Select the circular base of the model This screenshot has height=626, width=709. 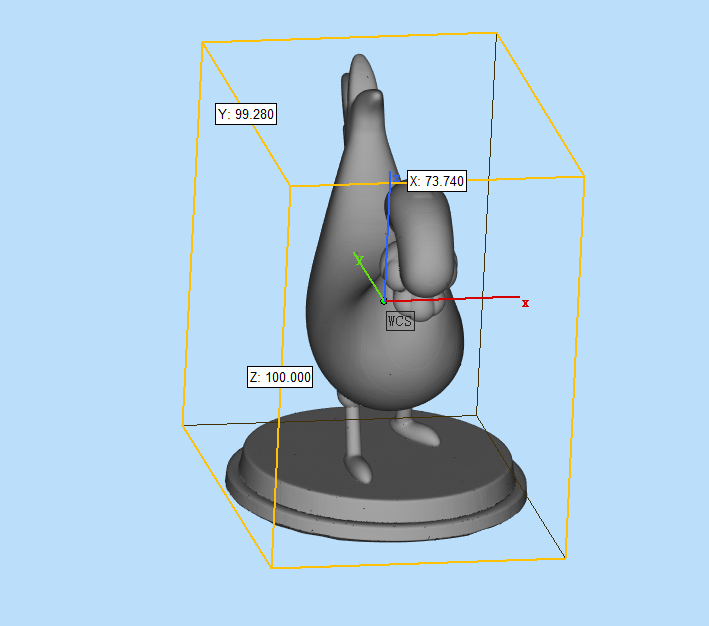pos(376,475)
